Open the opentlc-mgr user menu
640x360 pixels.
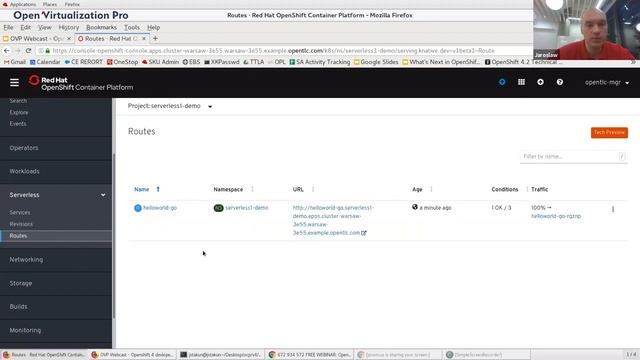pyautogui.click(x=607, y=82)
